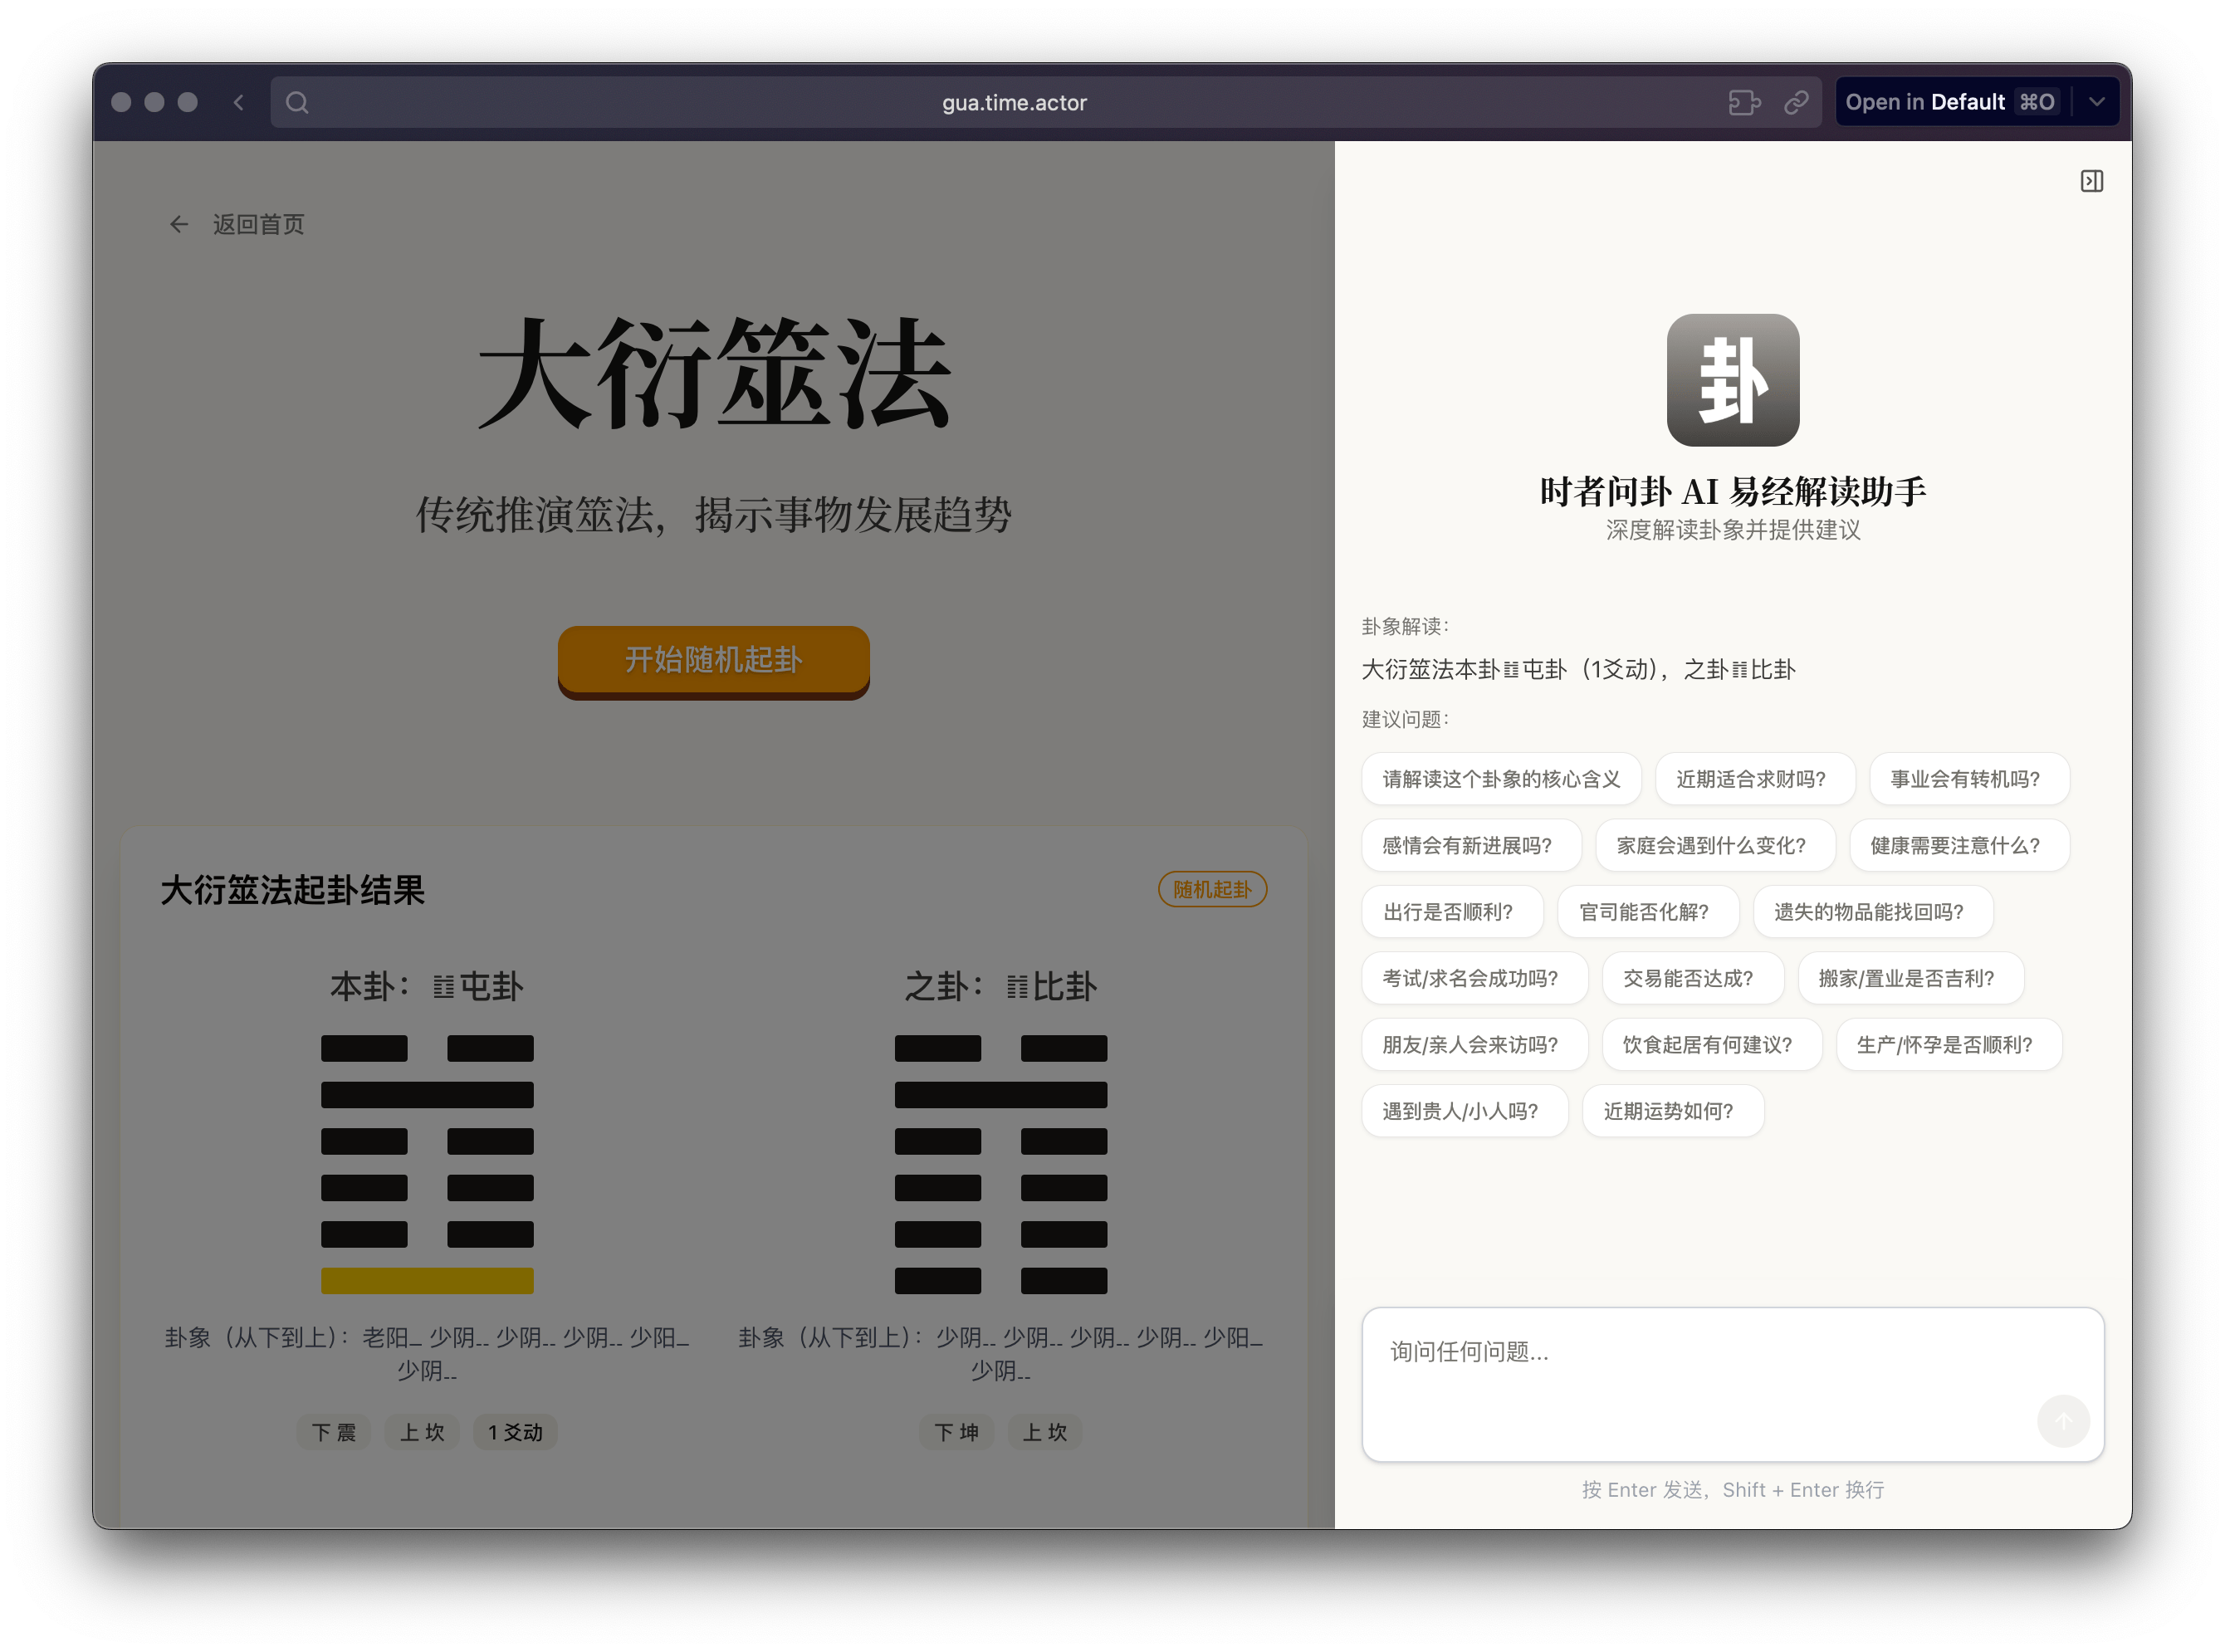Pick the 交易能否达成? chip

[x=1691, y=978]
